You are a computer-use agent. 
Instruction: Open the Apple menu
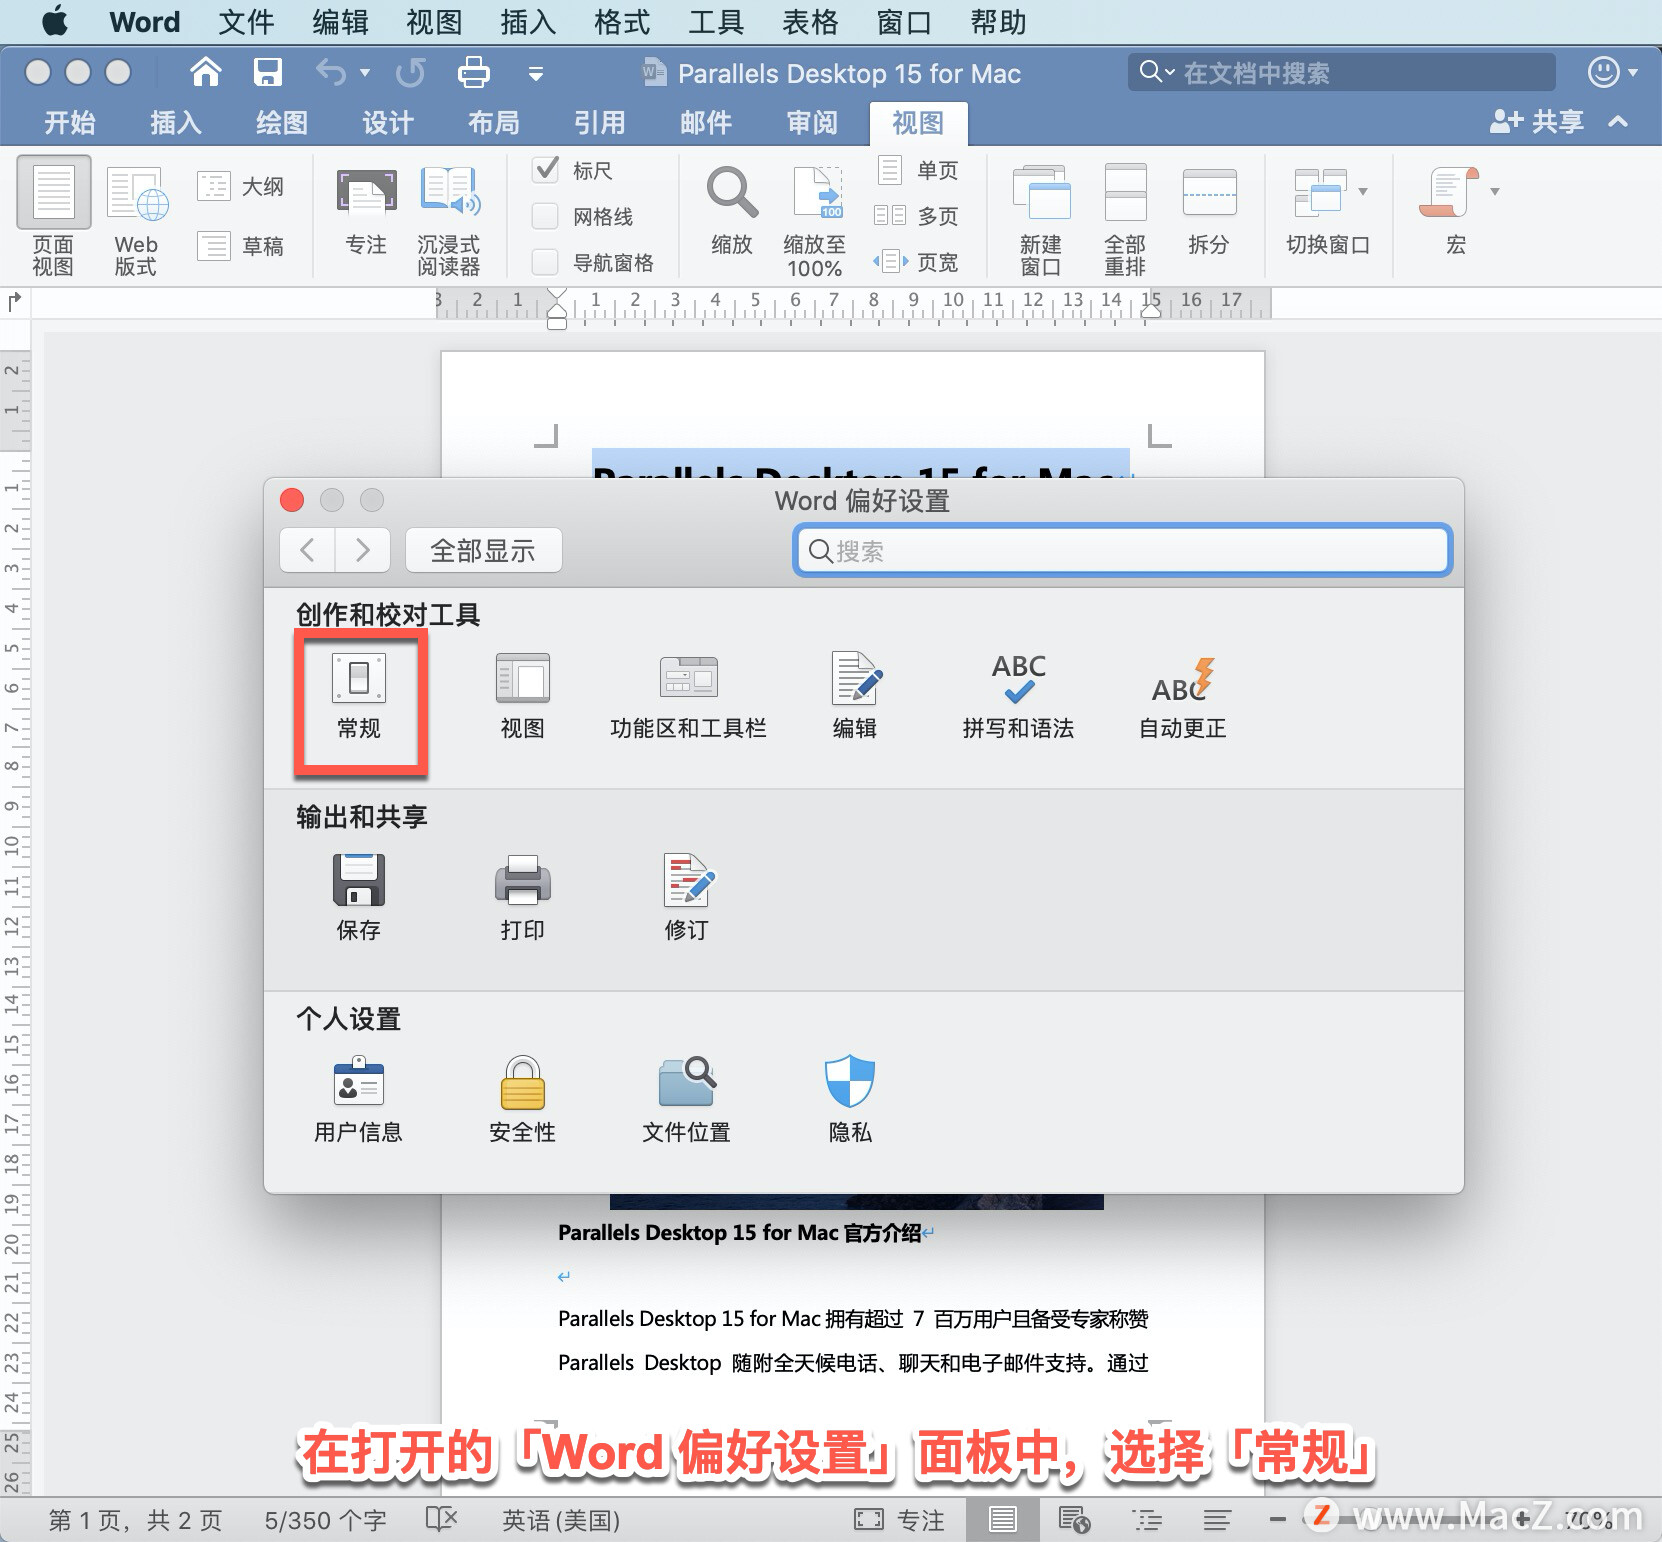point(56,21)
